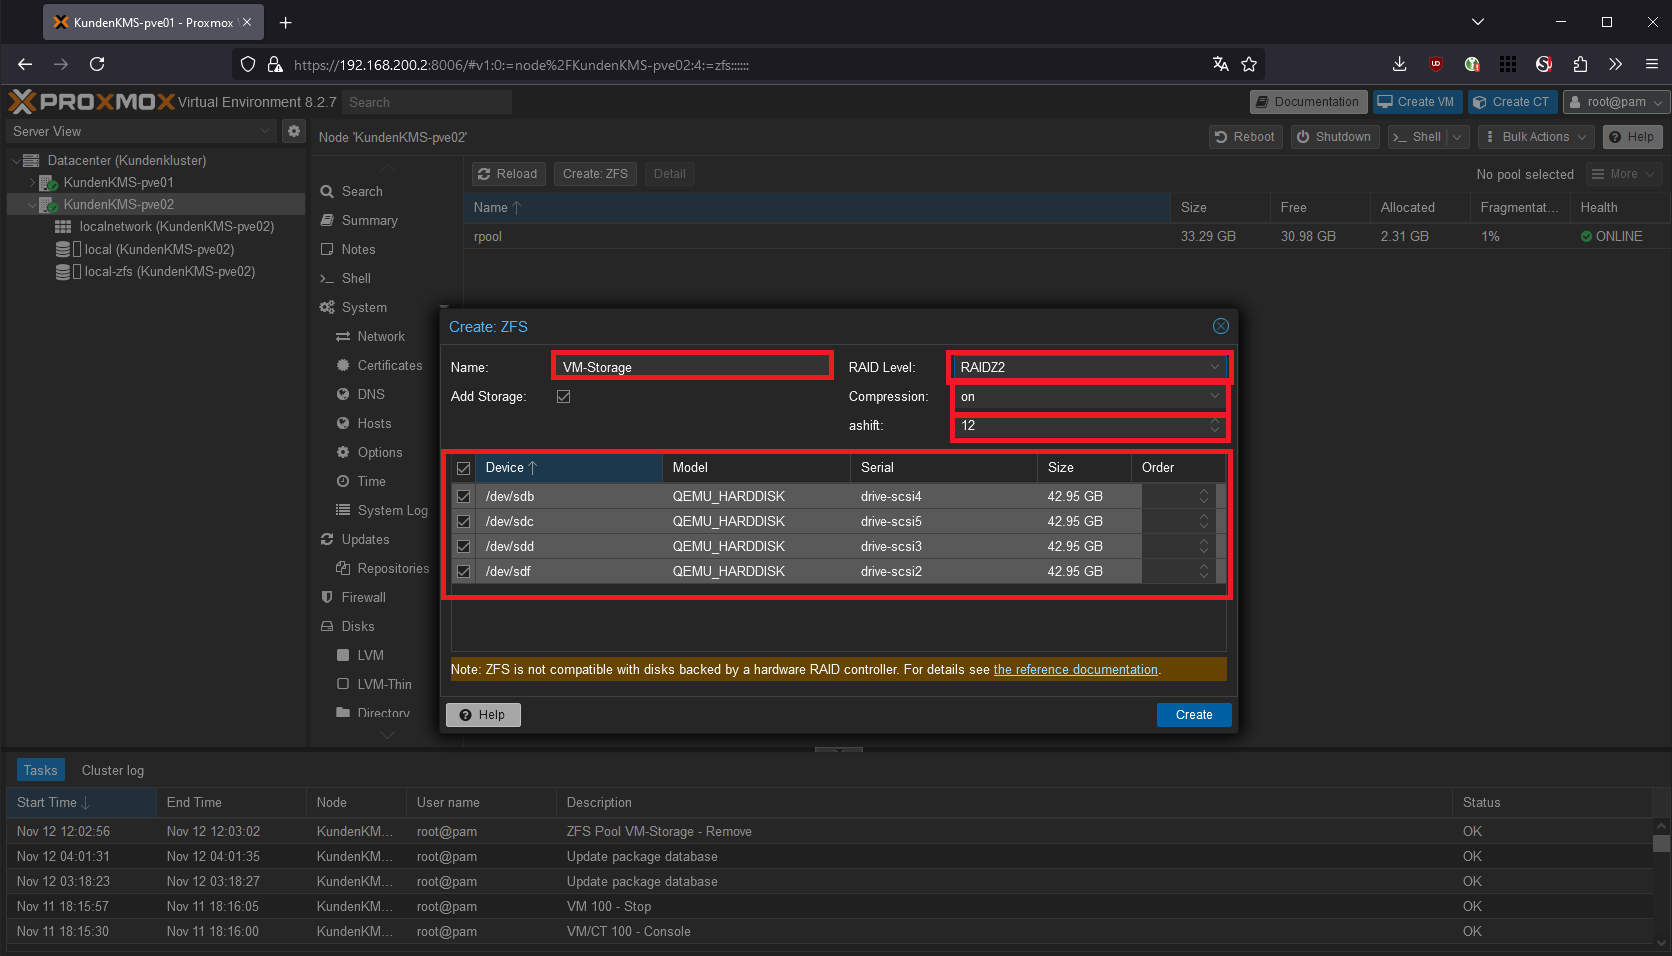Uncheck the /dev/sdf device checkbox
Screen dimensions: 1672x956
click(464, 571)
